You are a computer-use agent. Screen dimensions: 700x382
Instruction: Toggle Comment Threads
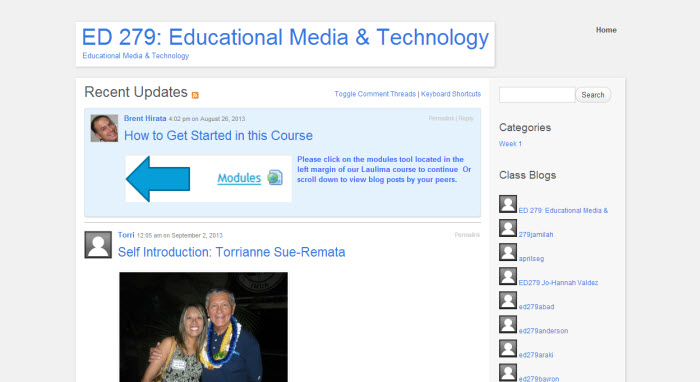click(x=375, y=94)
